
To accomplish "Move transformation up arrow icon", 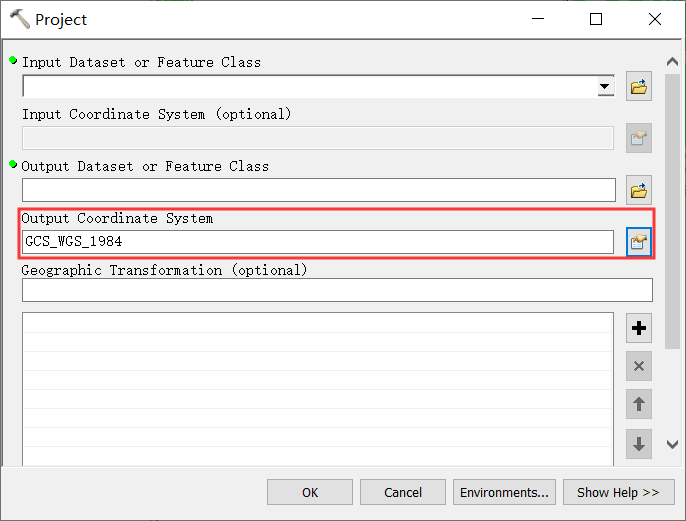I will pos(639,404).
